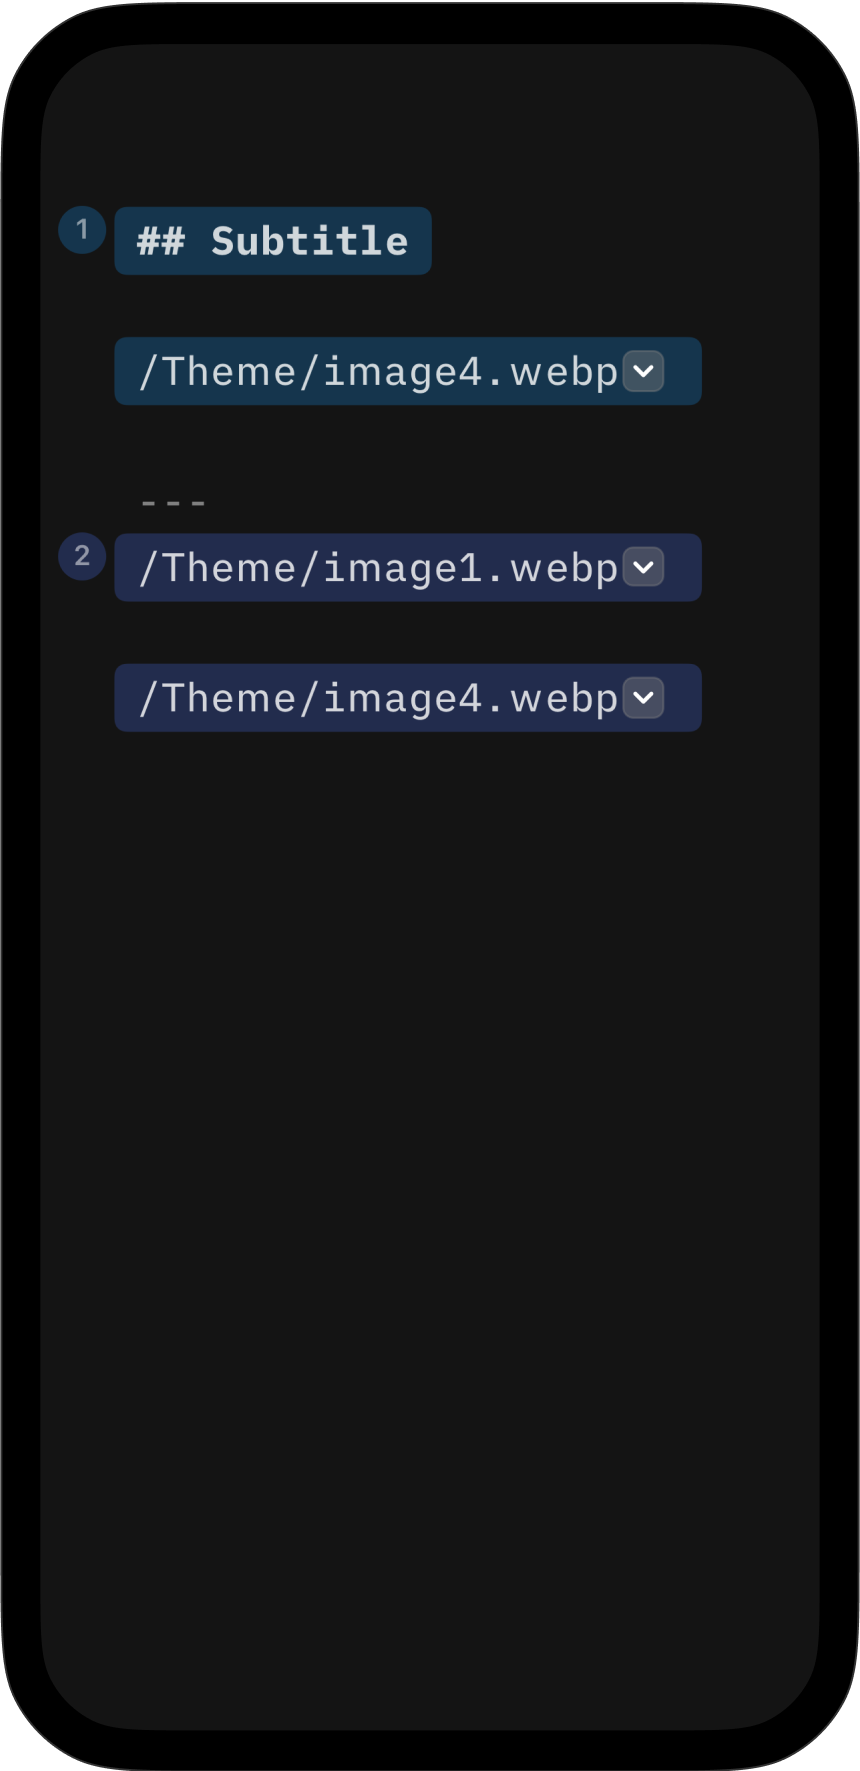The height and width of the screenshot is (1771, 860).
Task: Click the image4.webp path field in slide 1
Action: pyautogui.click(x=378, y=372)
